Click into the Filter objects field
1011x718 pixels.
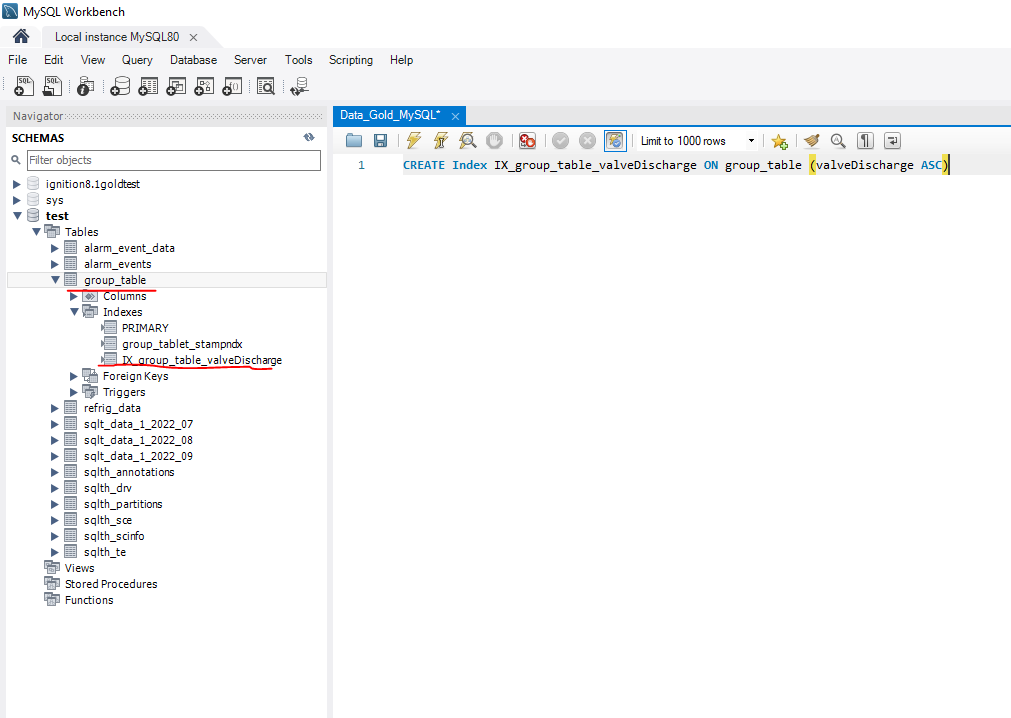[173, 160]
